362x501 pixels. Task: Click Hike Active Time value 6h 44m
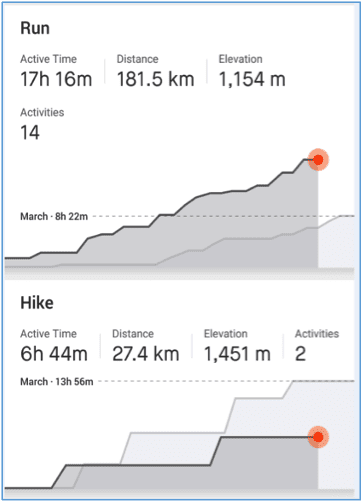[54, 354]
